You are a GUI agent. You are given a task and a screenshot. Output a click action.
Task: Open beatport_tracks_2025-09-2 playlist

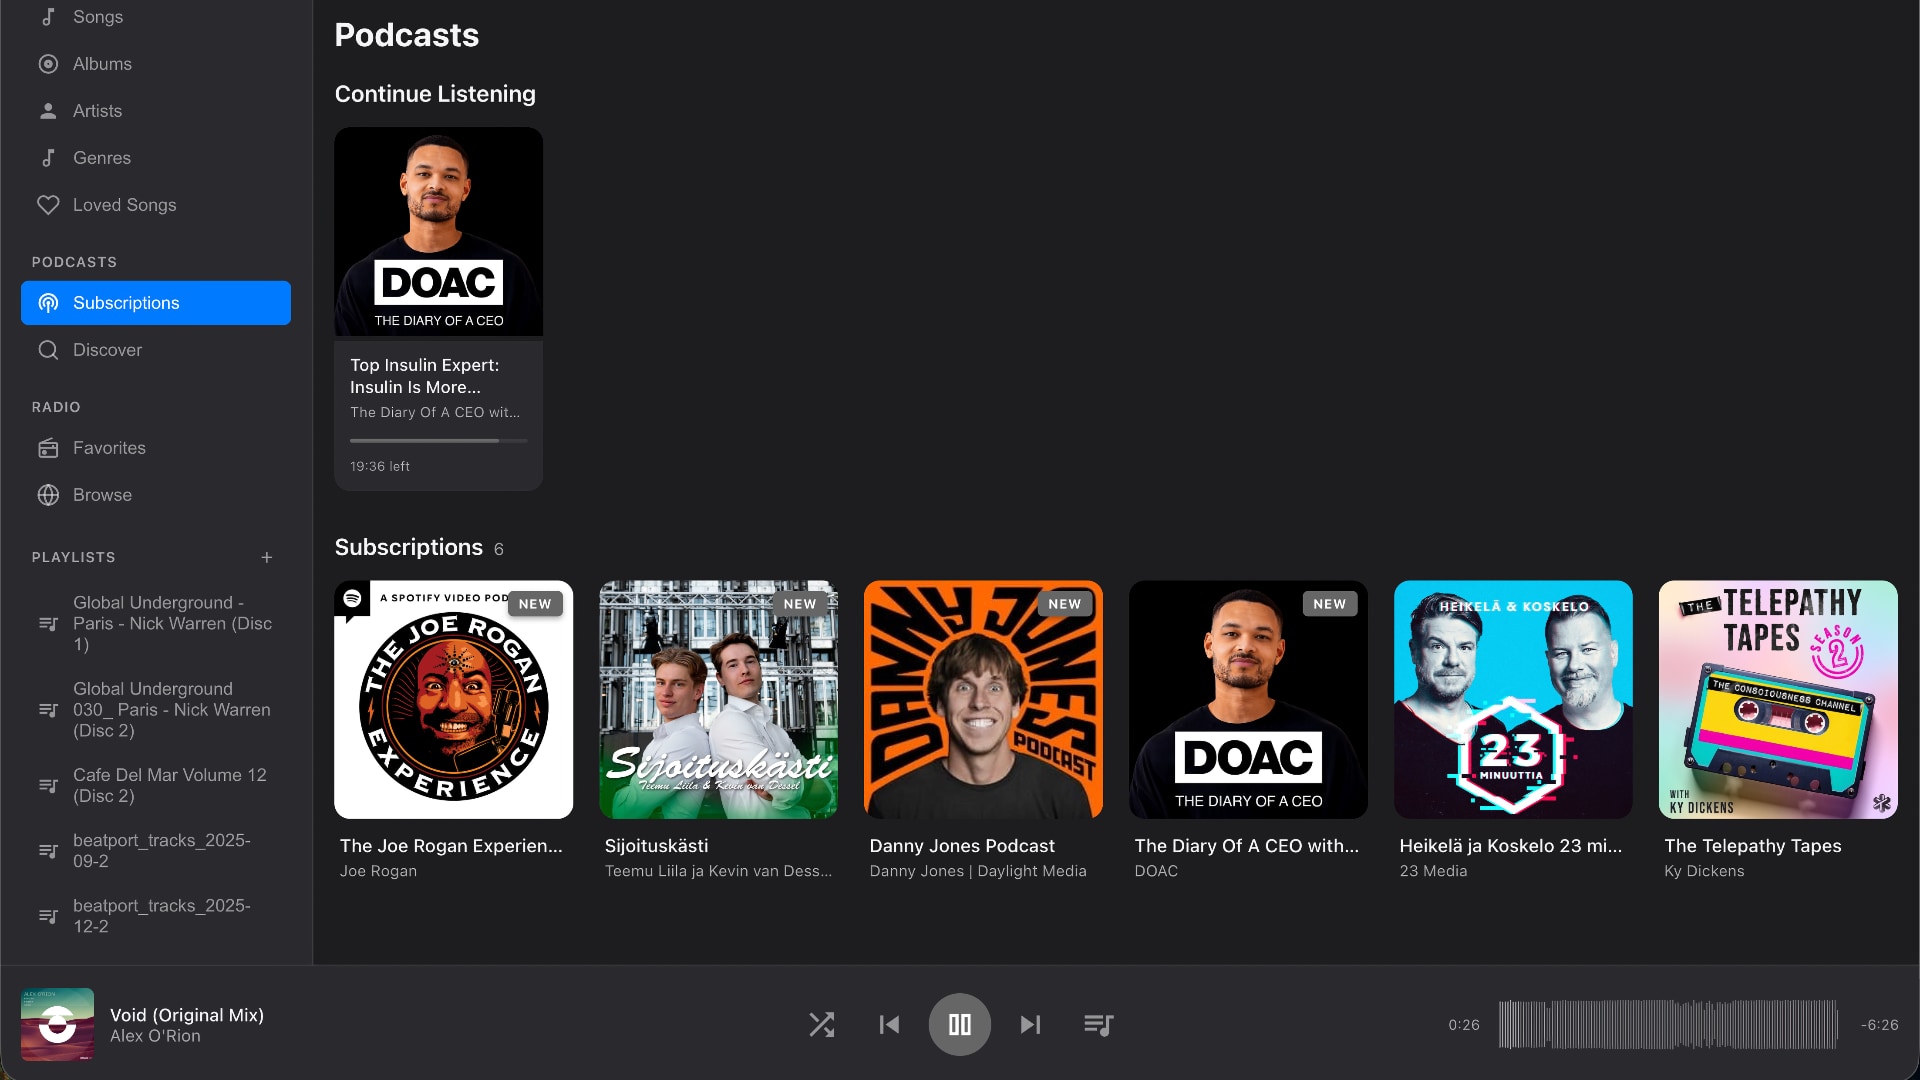156,851
